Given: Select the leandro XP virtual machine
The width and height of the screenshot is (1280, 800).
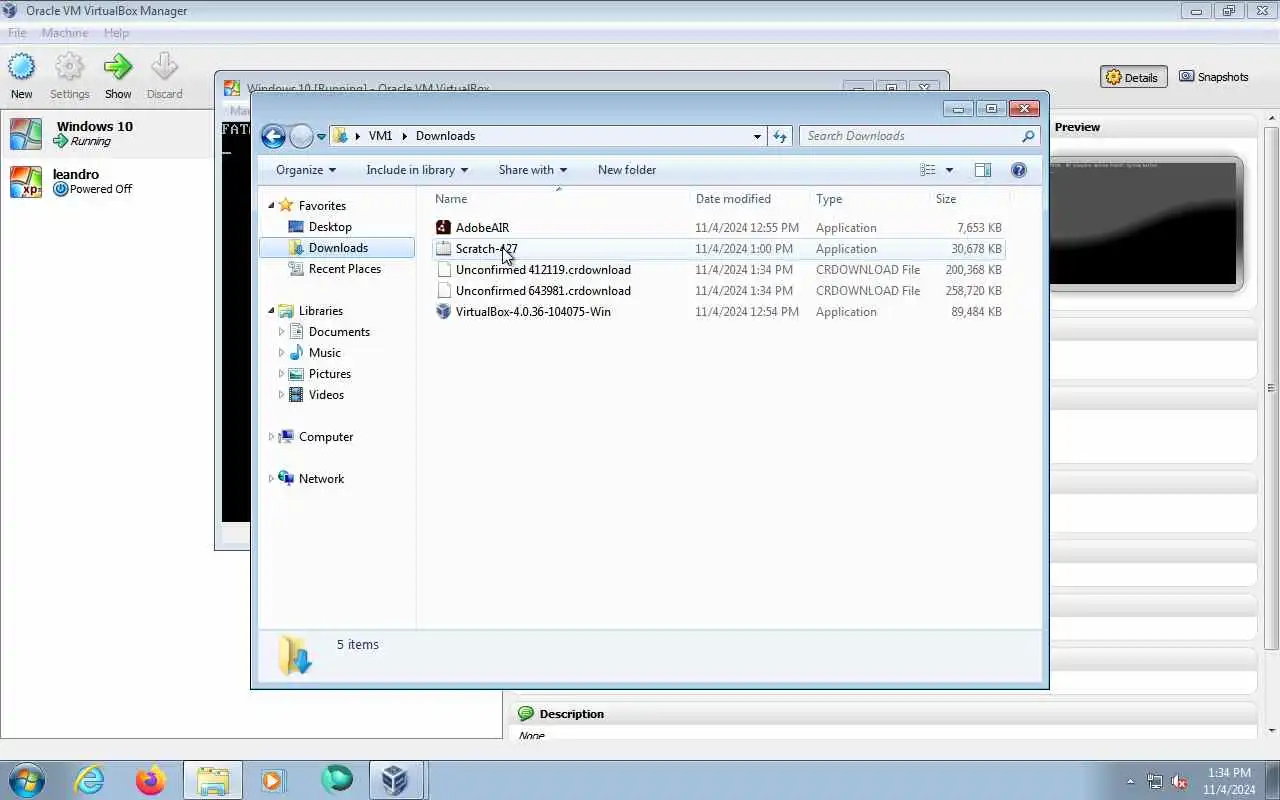Looking at the screenshot, I should coord(108,181).
